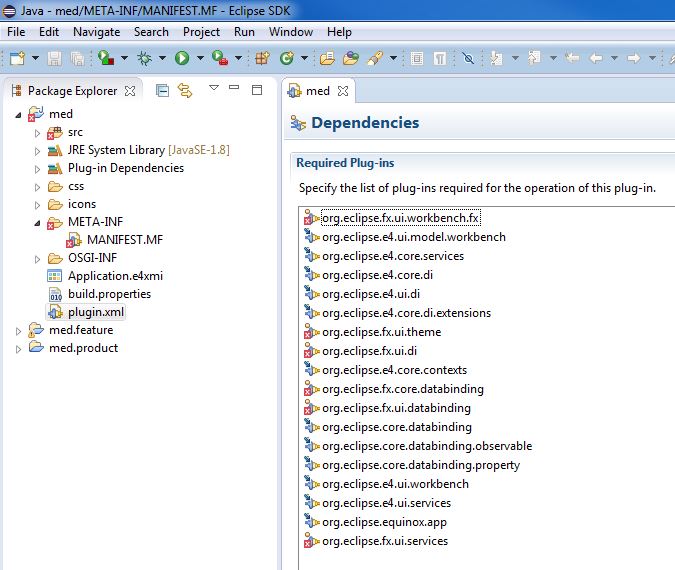Click the New Java Package icon
This screenshot has height=570, width=675.
tap(262, 58)
